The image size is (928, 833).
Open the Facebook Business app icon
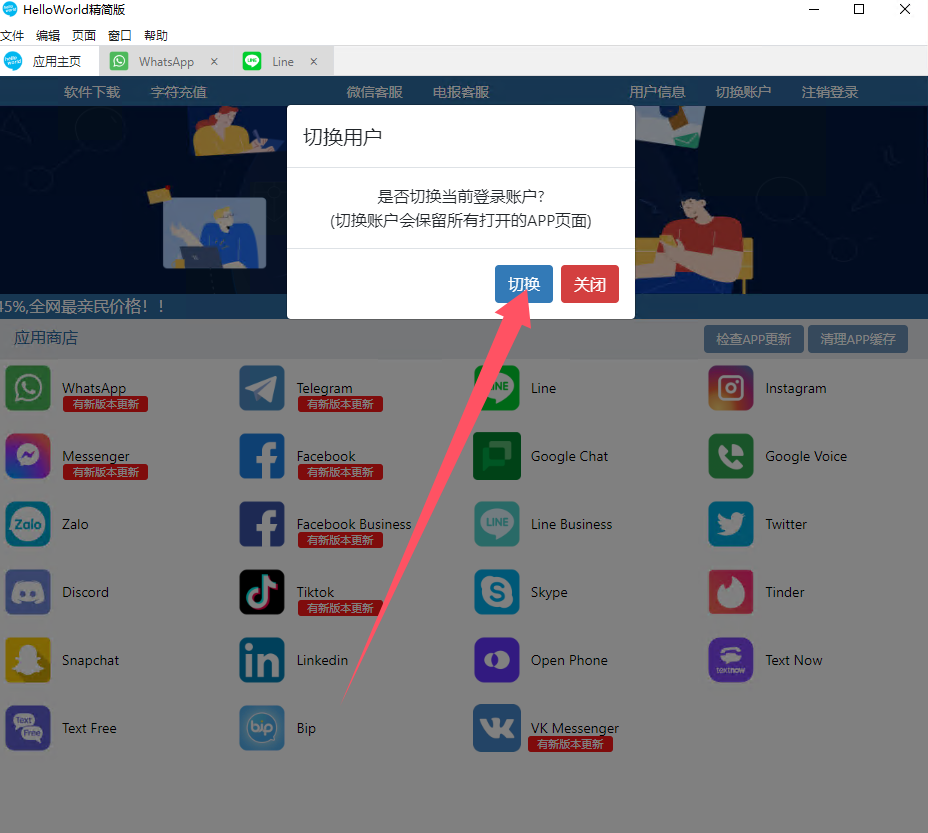(262, 525)
